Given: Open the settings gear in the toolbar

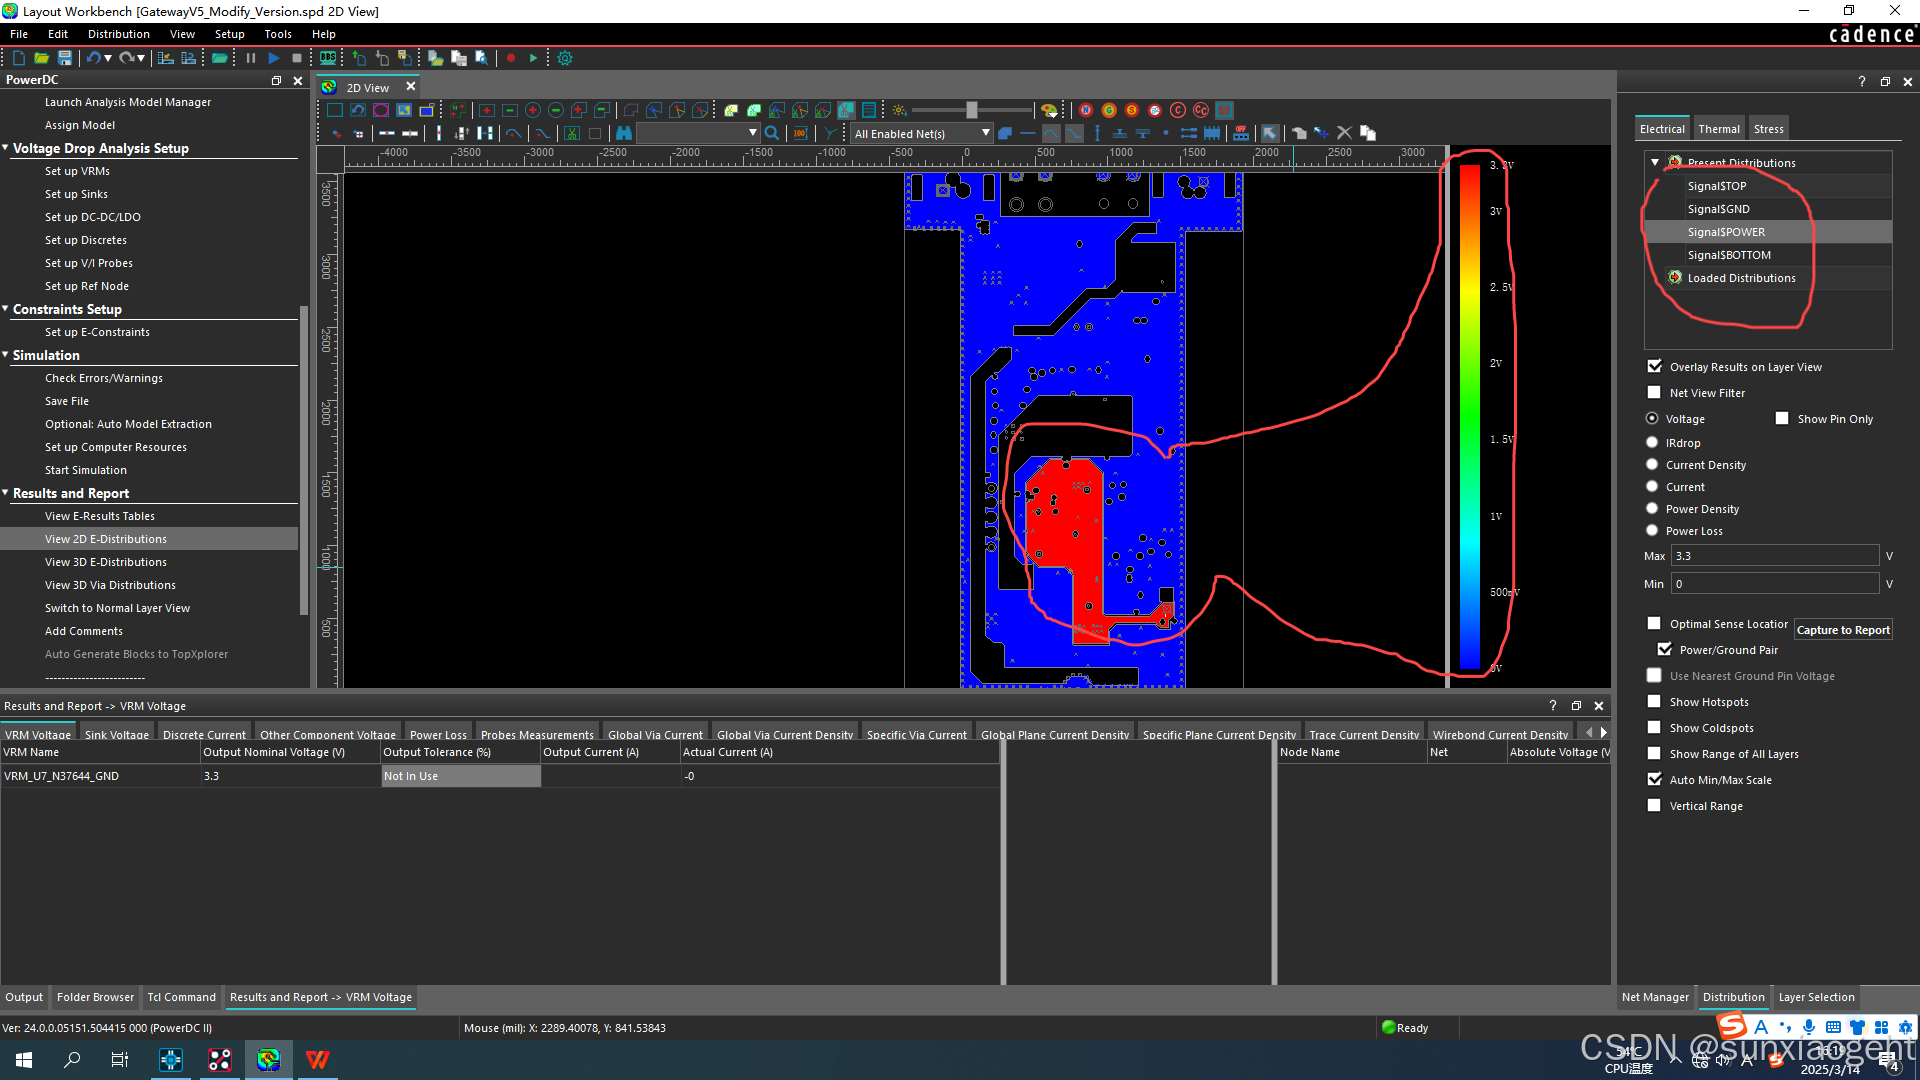Looking at the screenshot, I should coord(565,58).
